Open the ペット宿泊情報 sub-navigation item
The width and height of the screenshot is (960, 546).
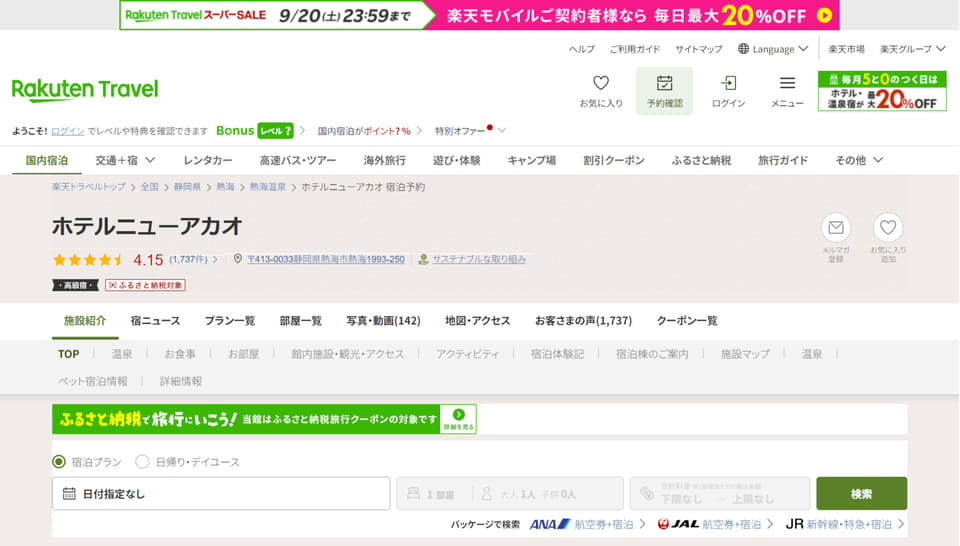pos(93,381)
